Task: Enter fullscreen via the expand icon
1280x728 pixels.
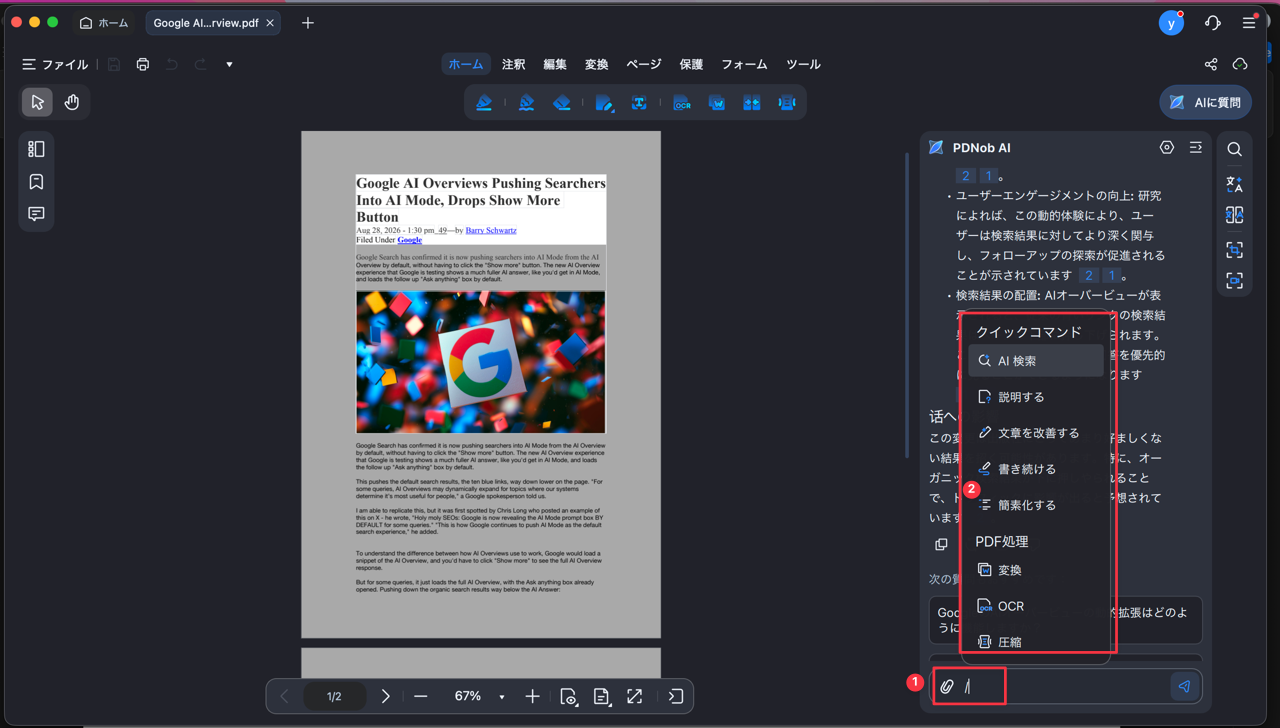Action: (x=635, y=696)
